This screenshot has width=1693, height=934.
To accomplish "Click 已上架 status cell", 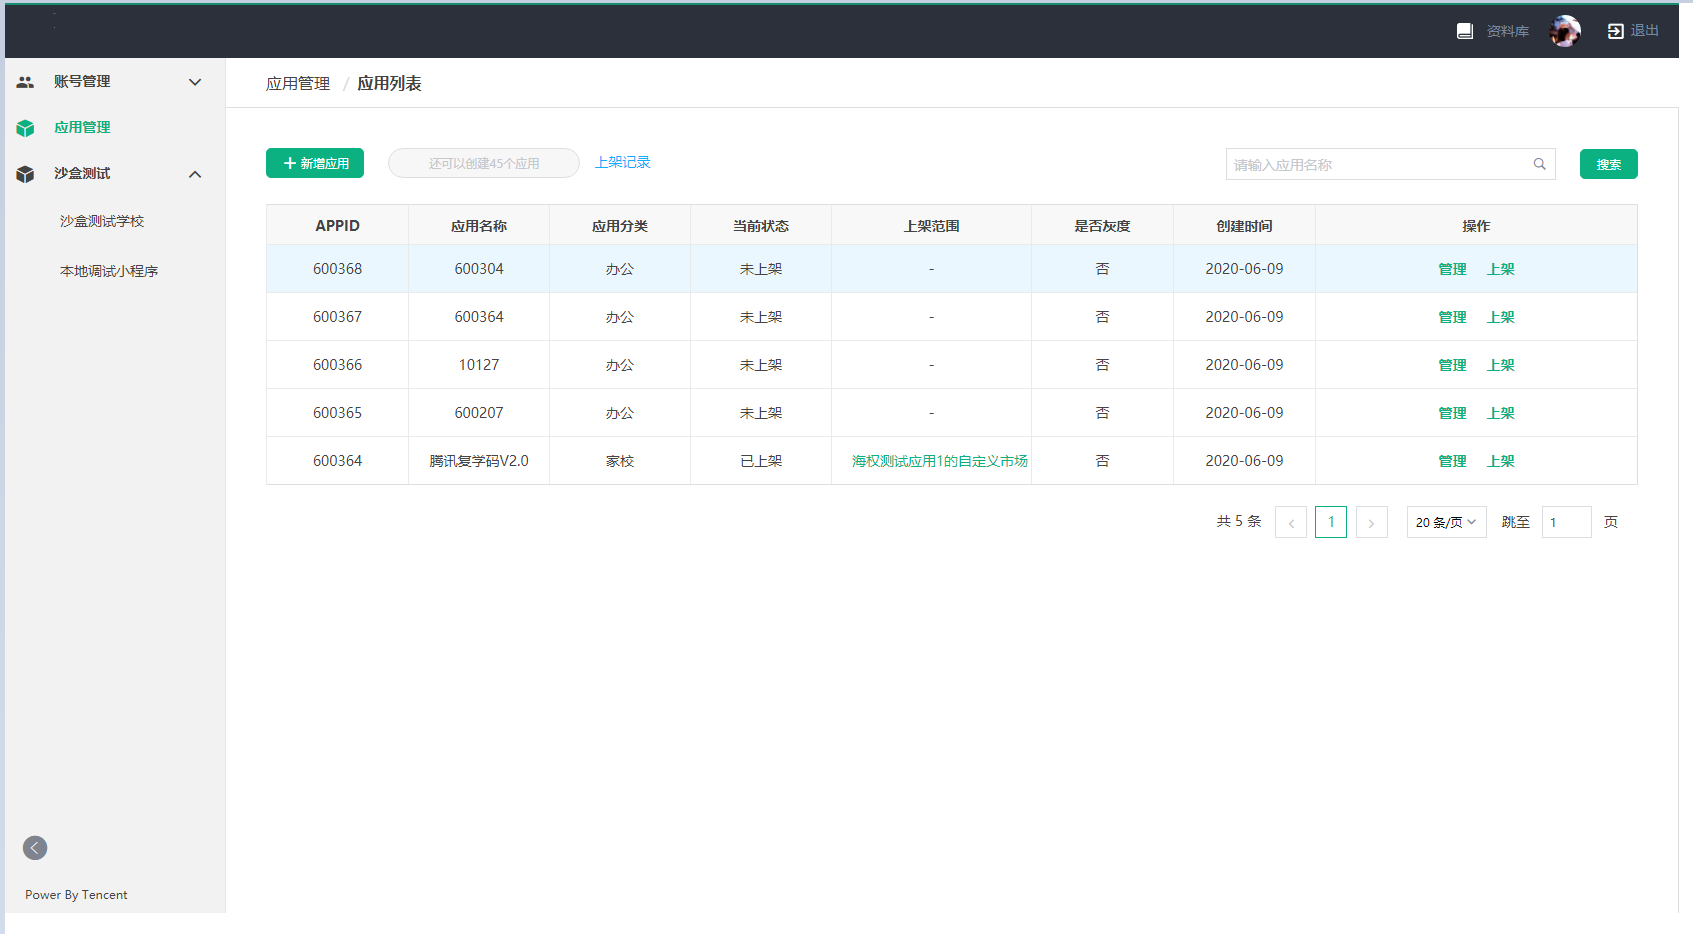I will click(x=761, y=461).
